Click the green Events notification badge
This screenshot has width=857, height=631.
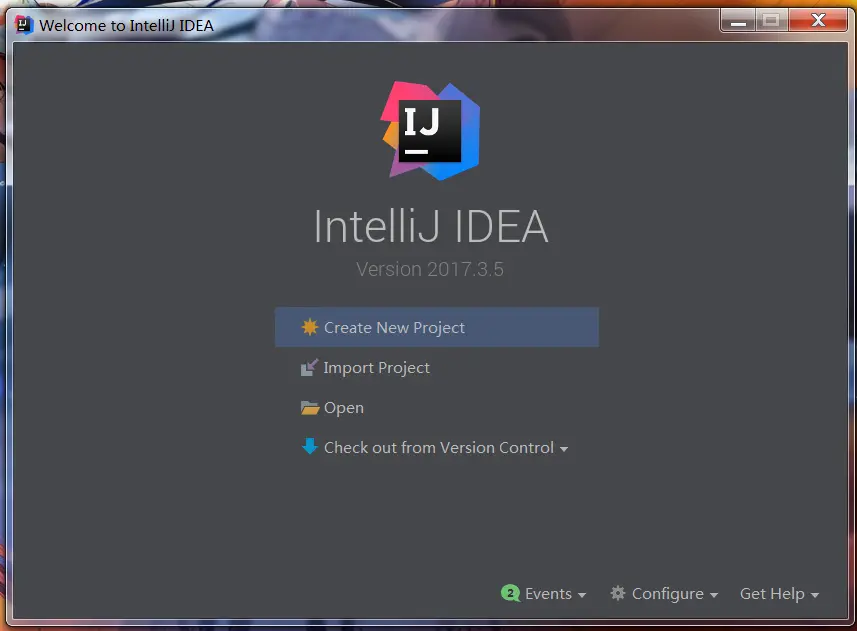pyautogui.click(x=510, y=593)
